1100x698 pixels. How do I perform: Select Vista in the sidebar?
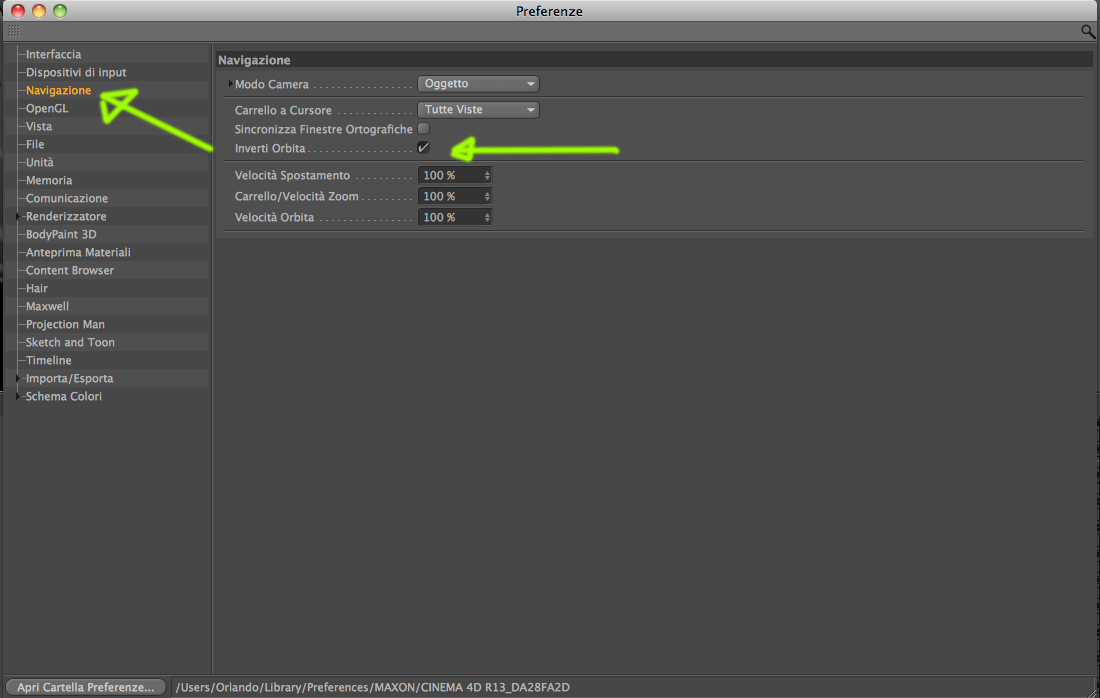(x=39, y=126)
